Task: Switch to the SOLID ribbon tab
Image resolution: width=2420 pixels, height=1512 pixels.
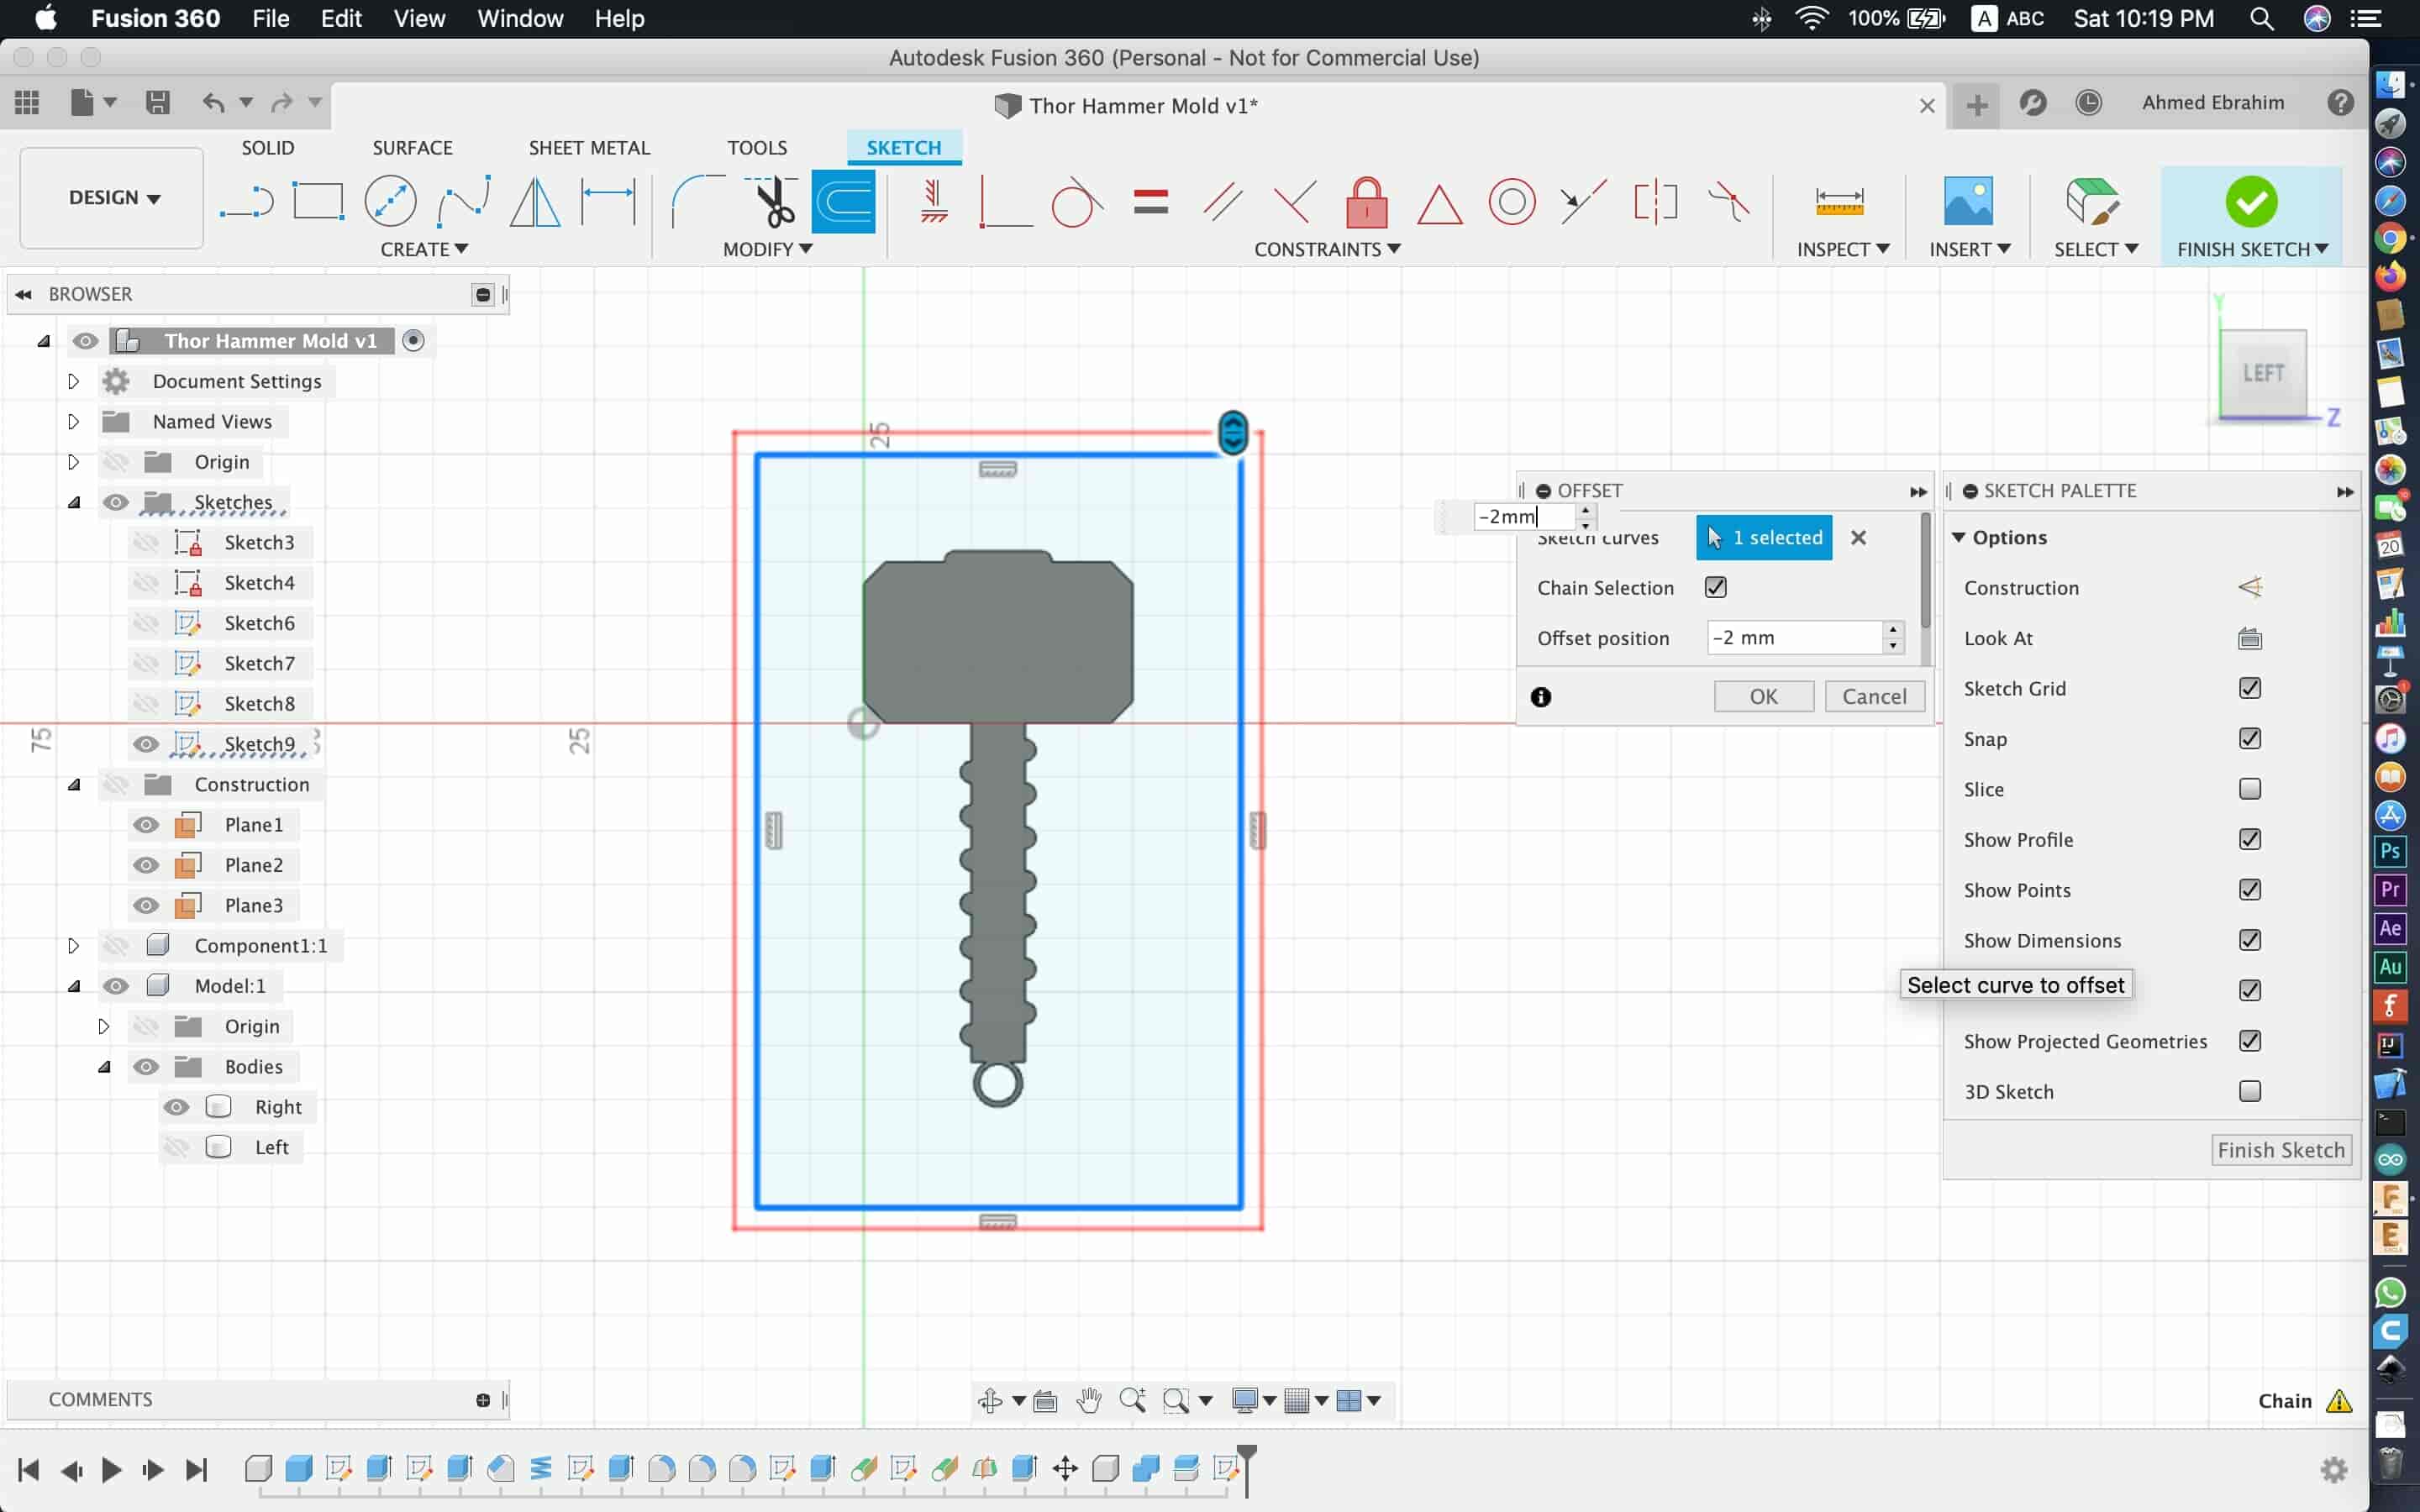Action: pos(266,146)
